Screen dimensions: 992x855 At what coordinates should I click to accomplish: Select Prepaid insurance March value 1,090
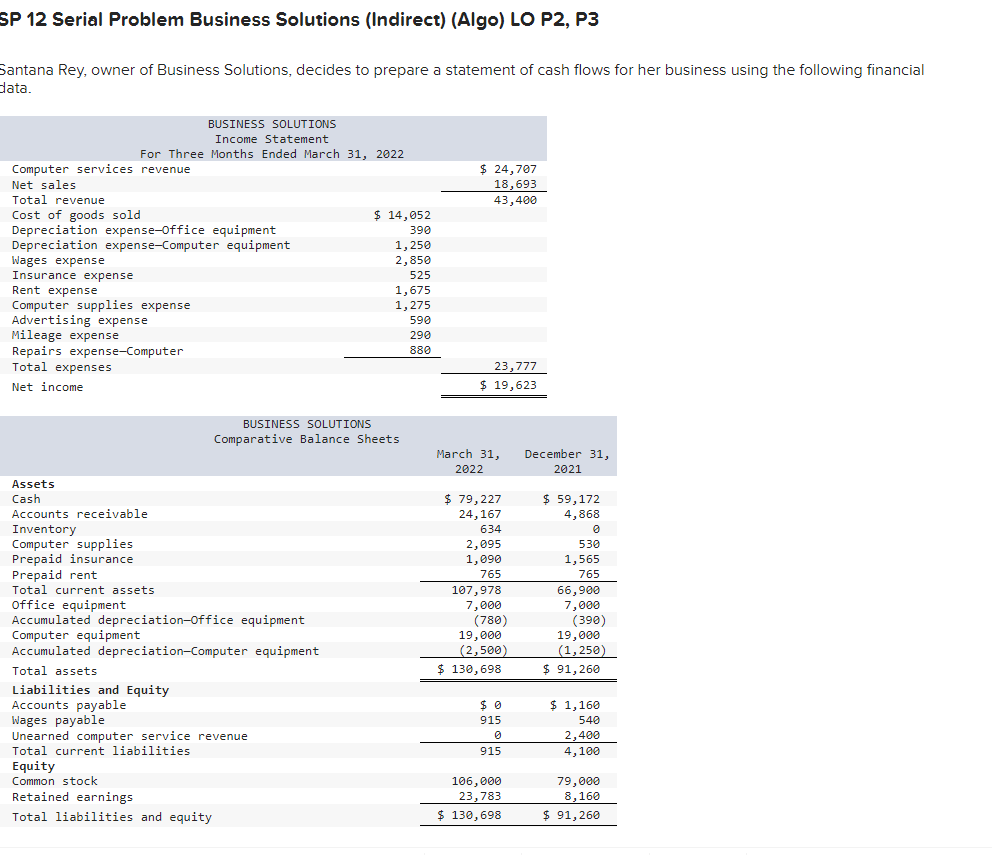[483, 559]
